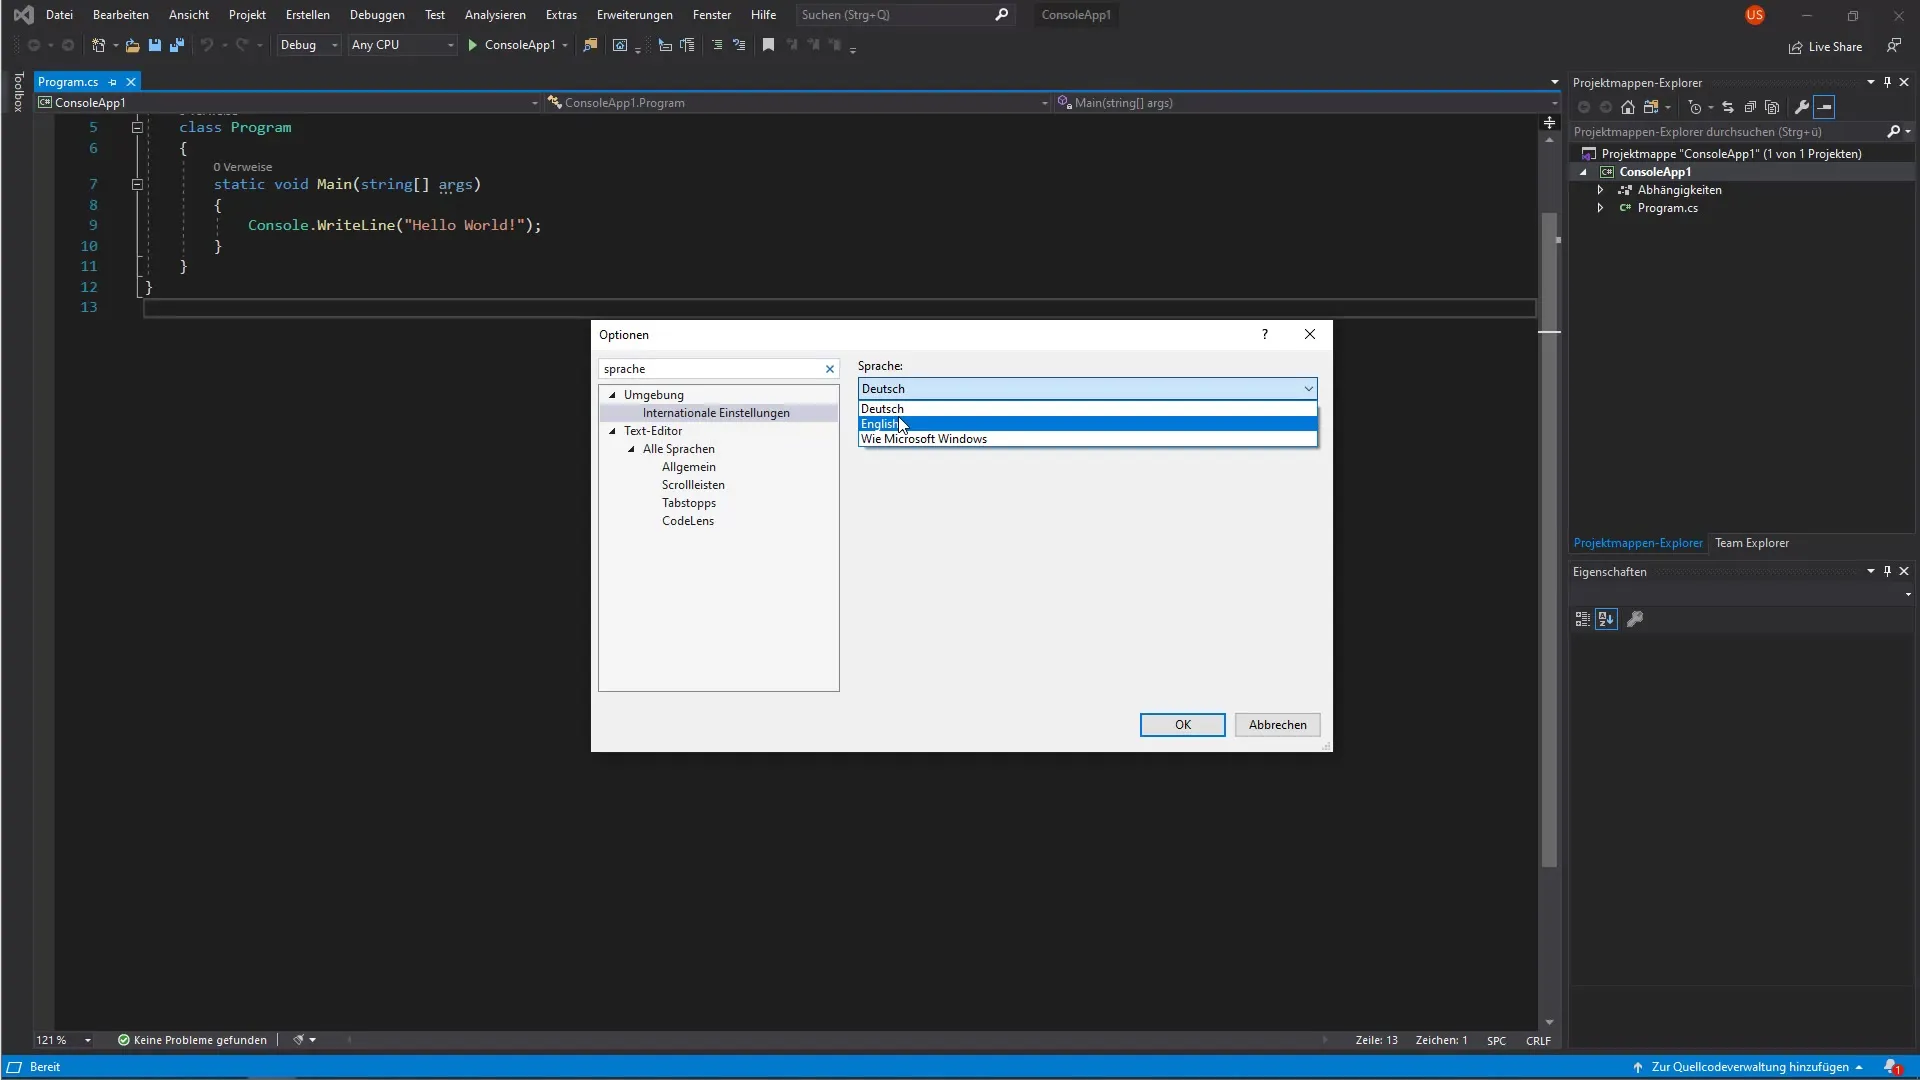Screen dimensions: 1920x1080
Task: Open the Sprache combo box
Action: [x=1087, y=388]
